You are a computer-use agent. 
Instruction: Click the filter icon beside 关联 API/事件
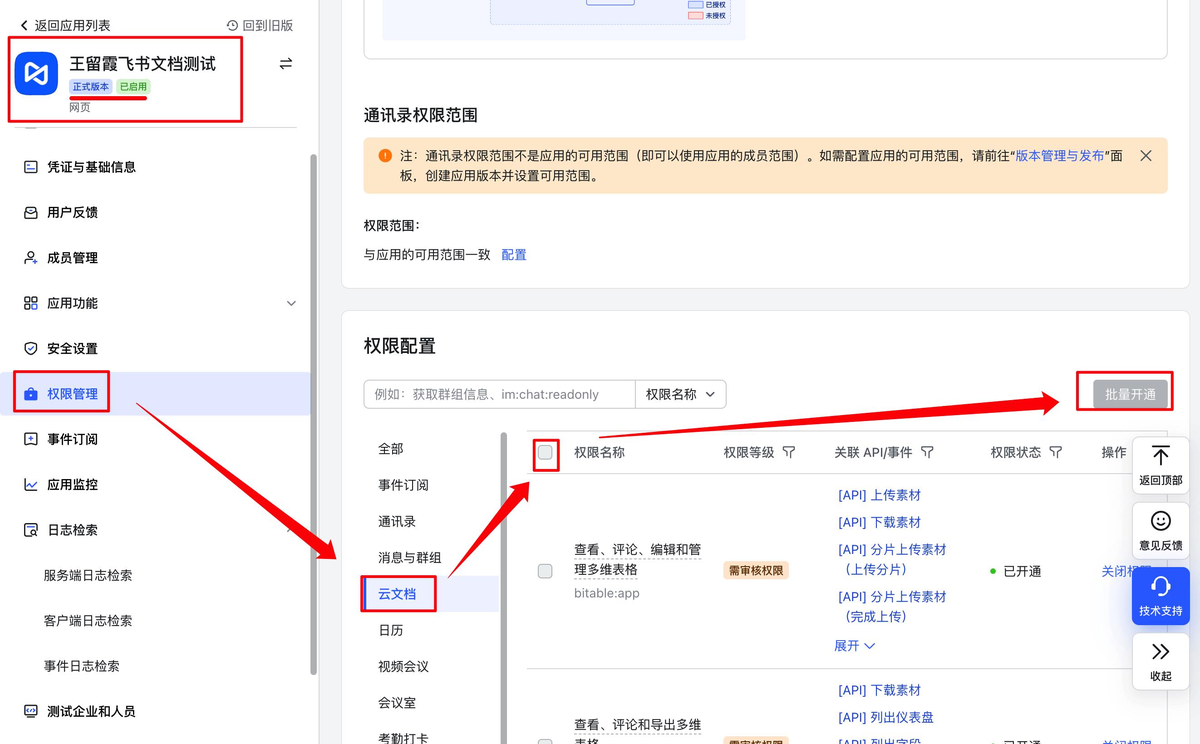(927, 453)
